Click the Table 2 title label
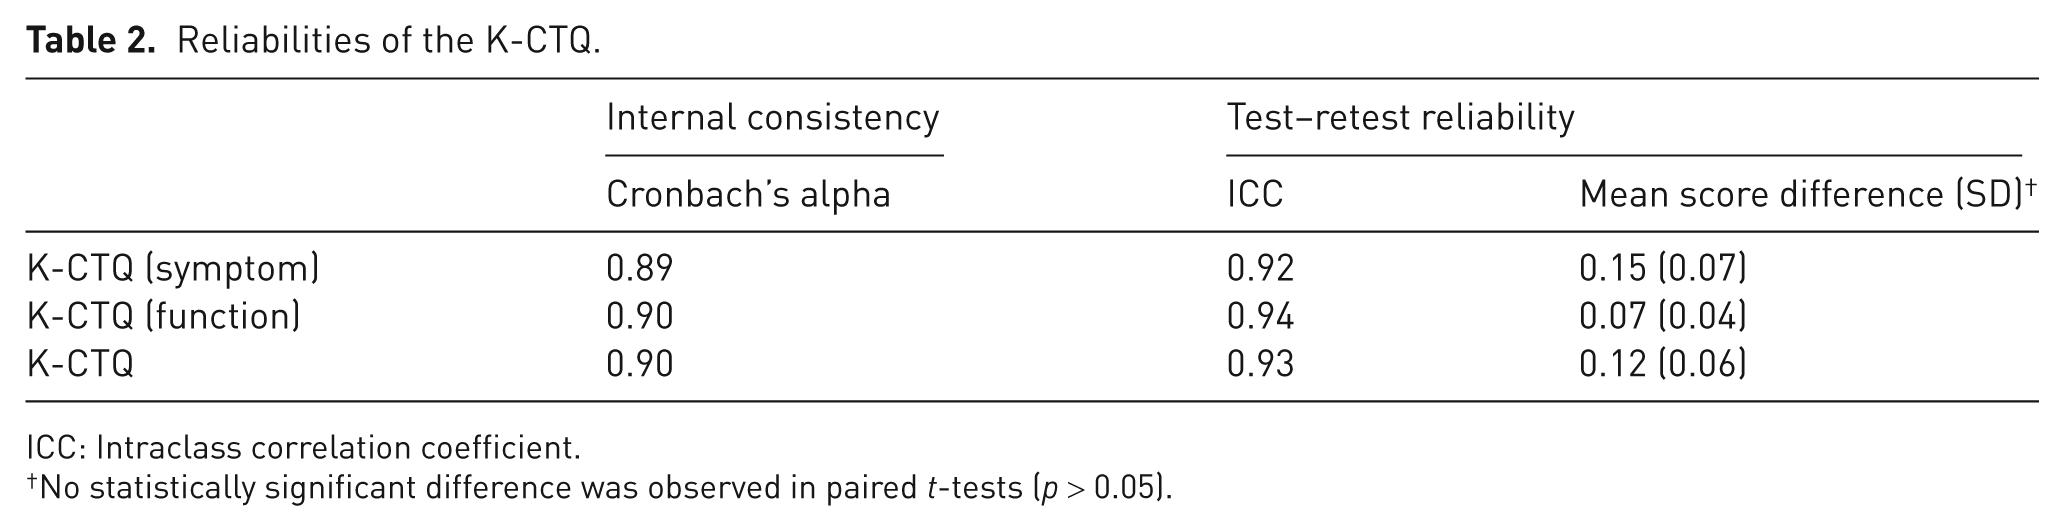2064x531 pixels. click(x=313, y=40)
